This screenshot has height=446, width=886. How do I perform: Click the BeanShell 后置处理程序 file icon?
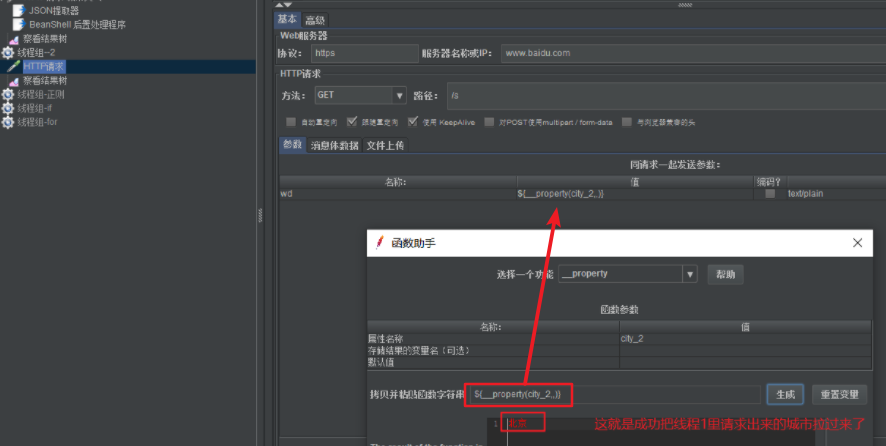click(x=19, y=24)
